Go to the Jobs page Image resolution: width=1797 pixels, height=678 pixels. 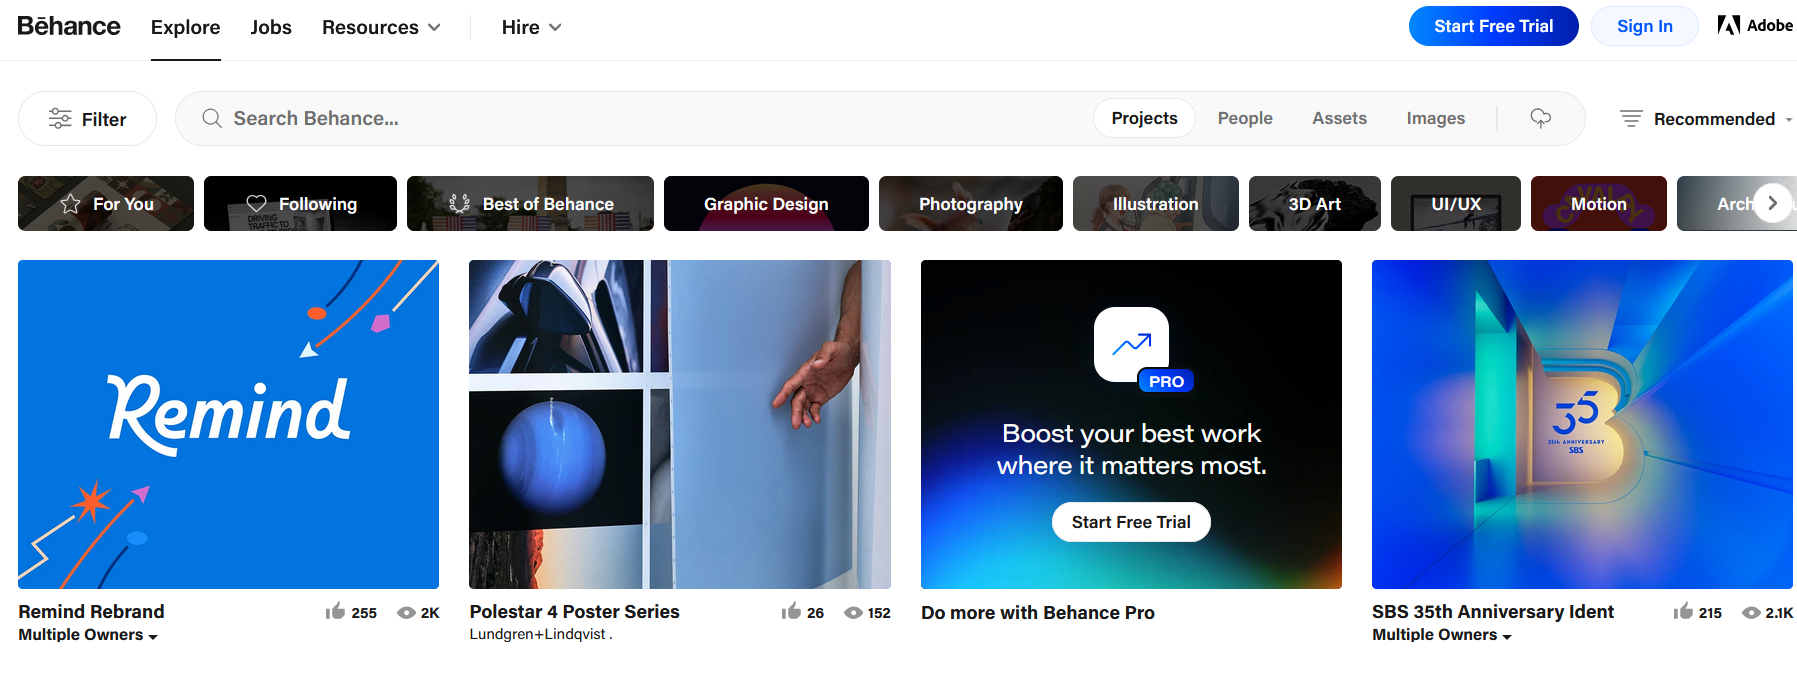click(x=271, y=27)
